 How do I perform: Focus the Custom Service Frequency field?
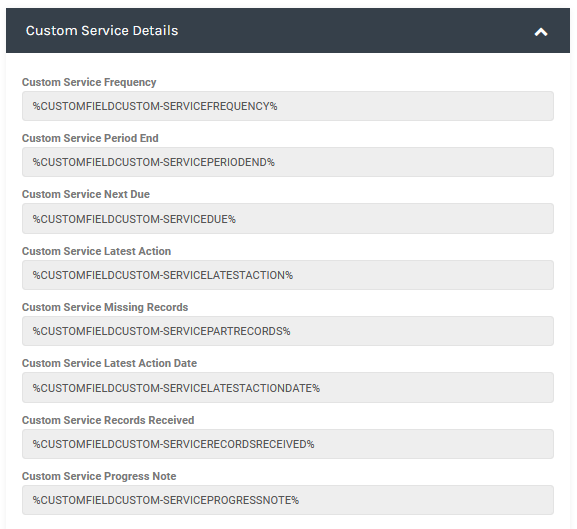pyautogui.click(x=288, y=106)
